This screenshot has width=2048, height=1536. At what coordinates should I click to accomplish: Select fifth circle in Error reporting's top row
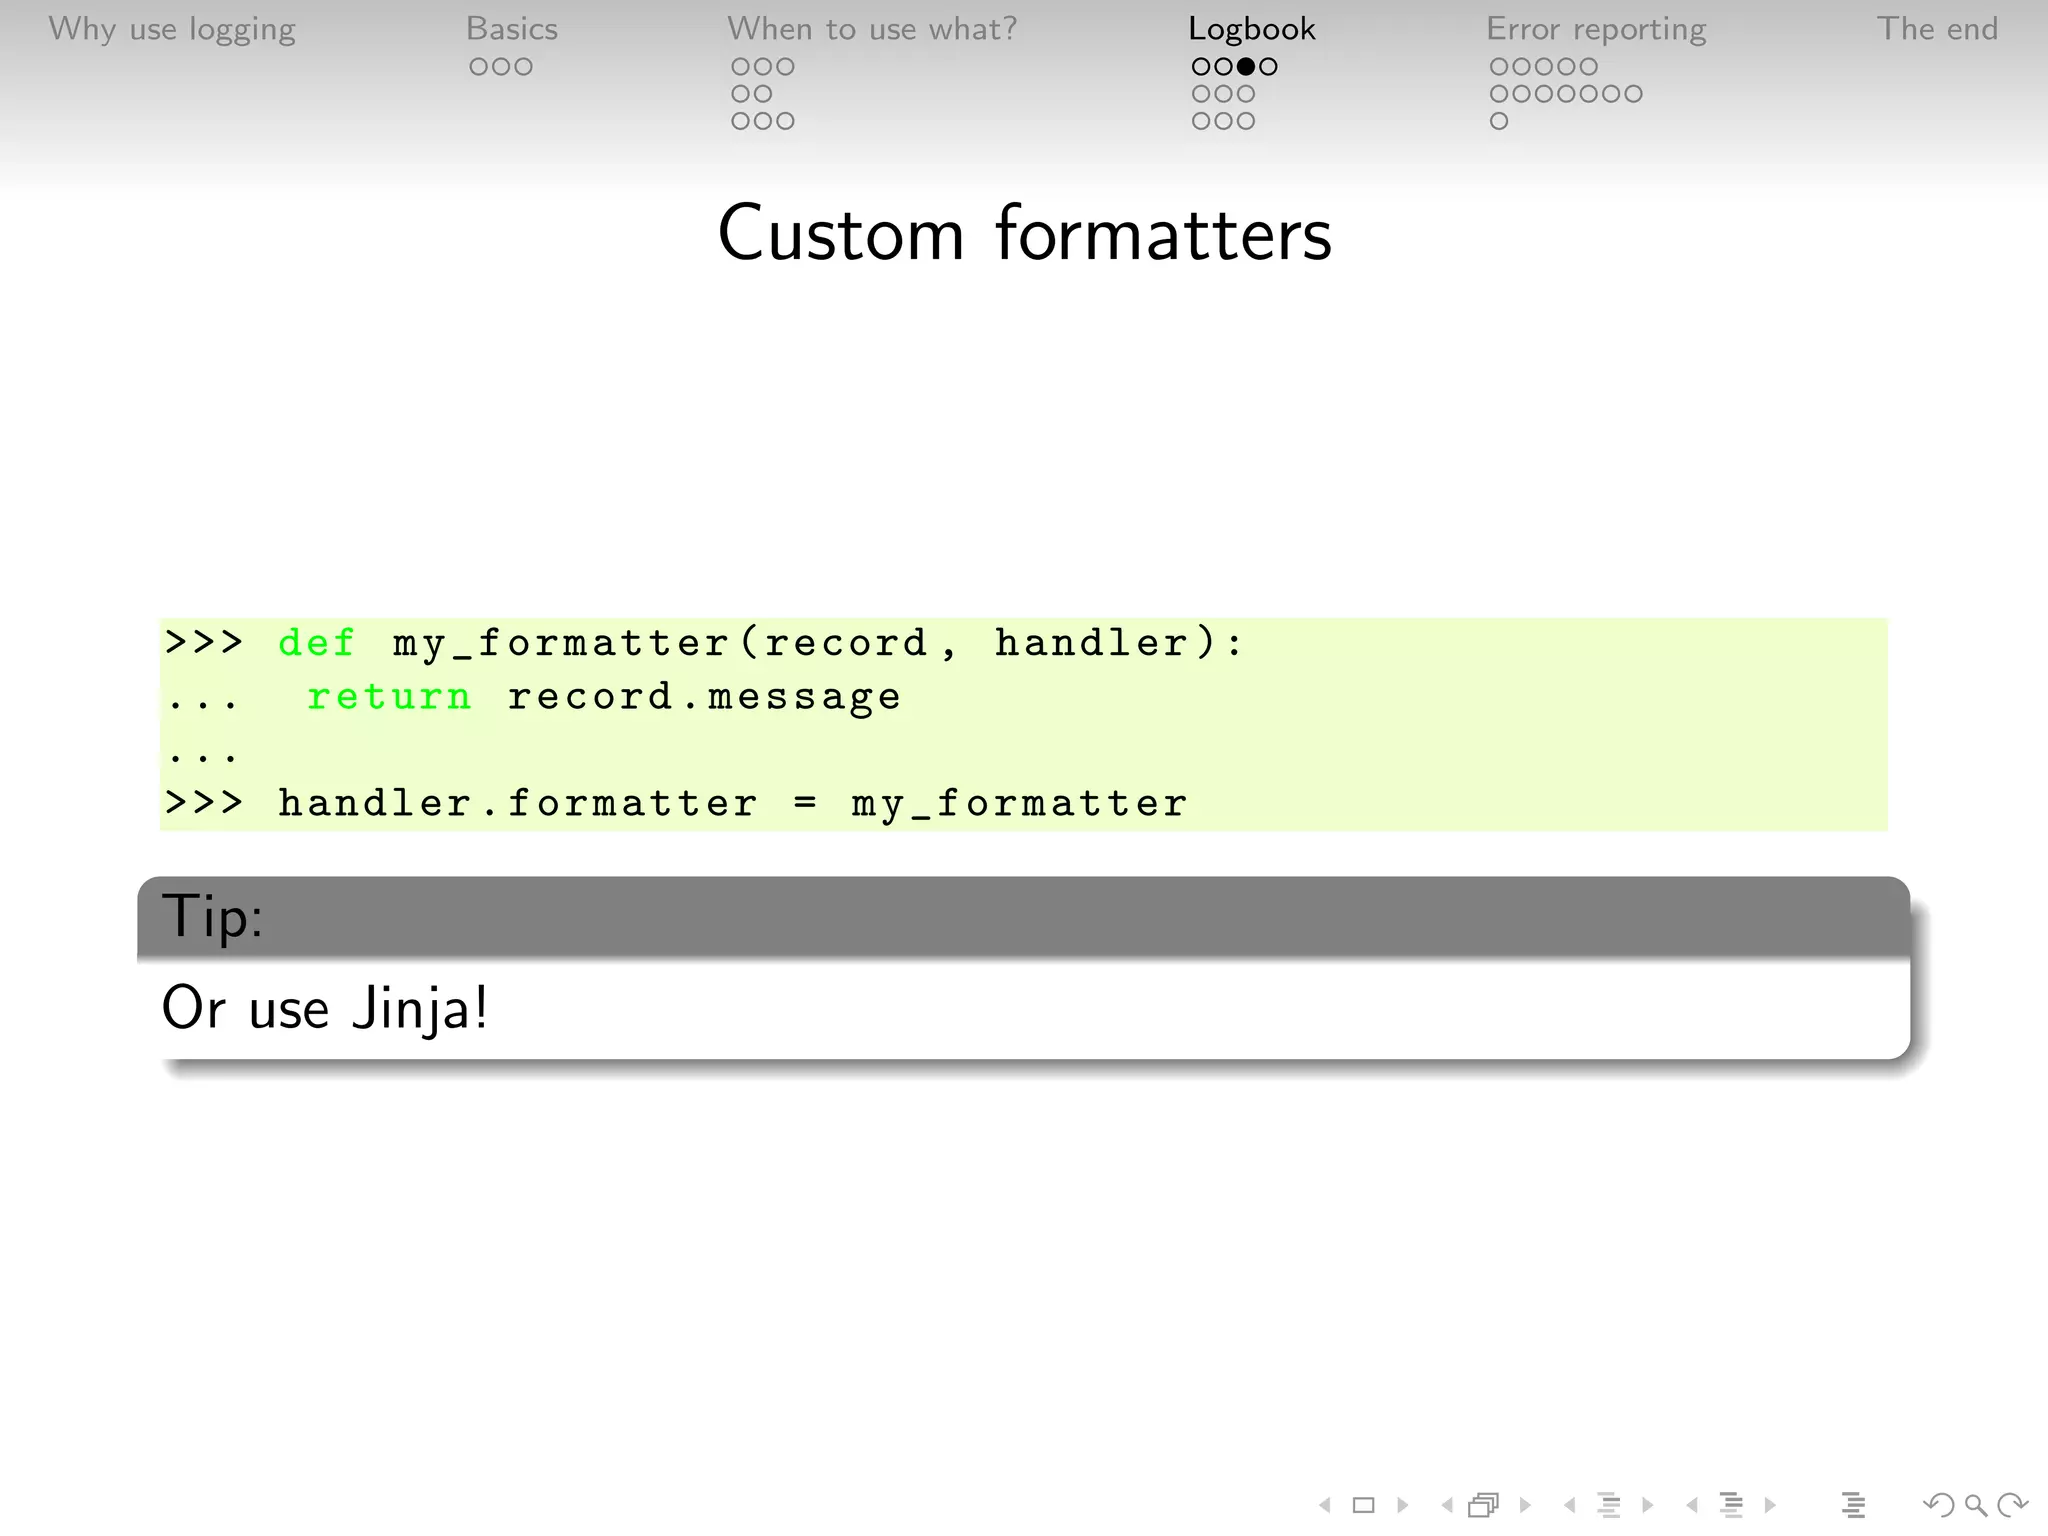(x=1589, y=67)
